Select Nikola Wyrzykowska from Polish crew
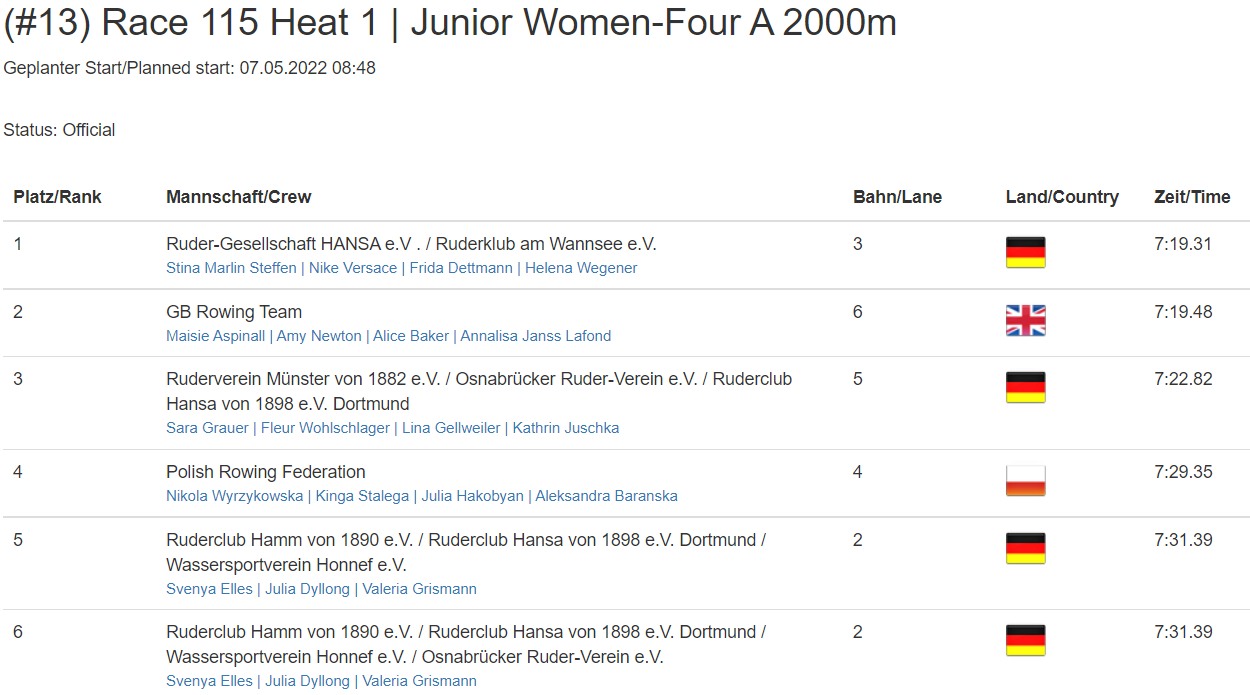The image size is (1250, 695). point(236,496)
